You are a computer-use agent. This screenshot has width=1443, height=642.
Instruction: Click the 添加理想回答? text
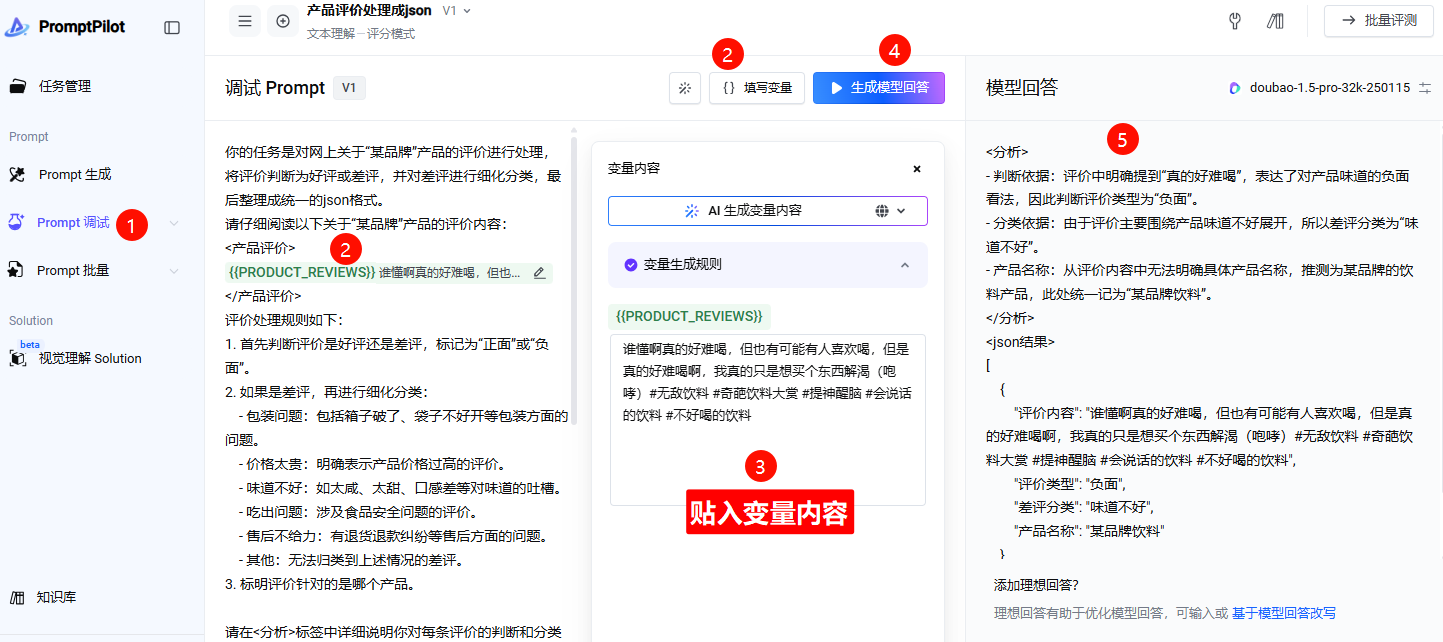point(1036,585)
